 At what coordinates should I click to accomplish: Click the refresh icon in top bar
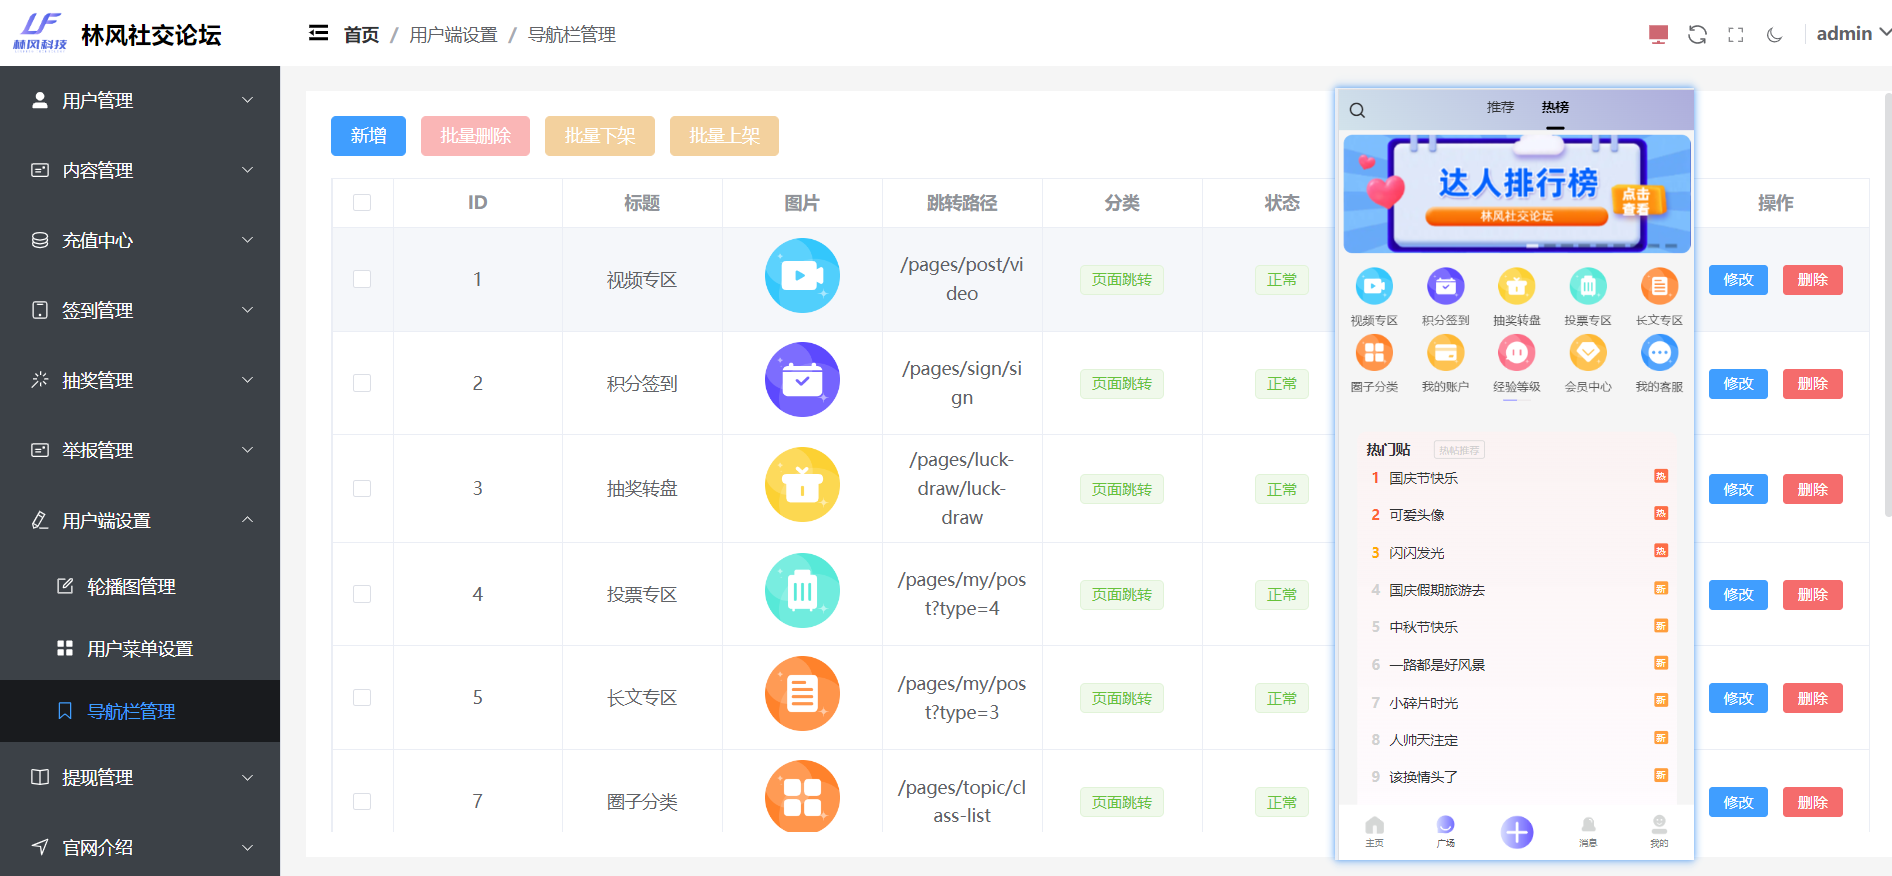click(x=1697, y=35)
